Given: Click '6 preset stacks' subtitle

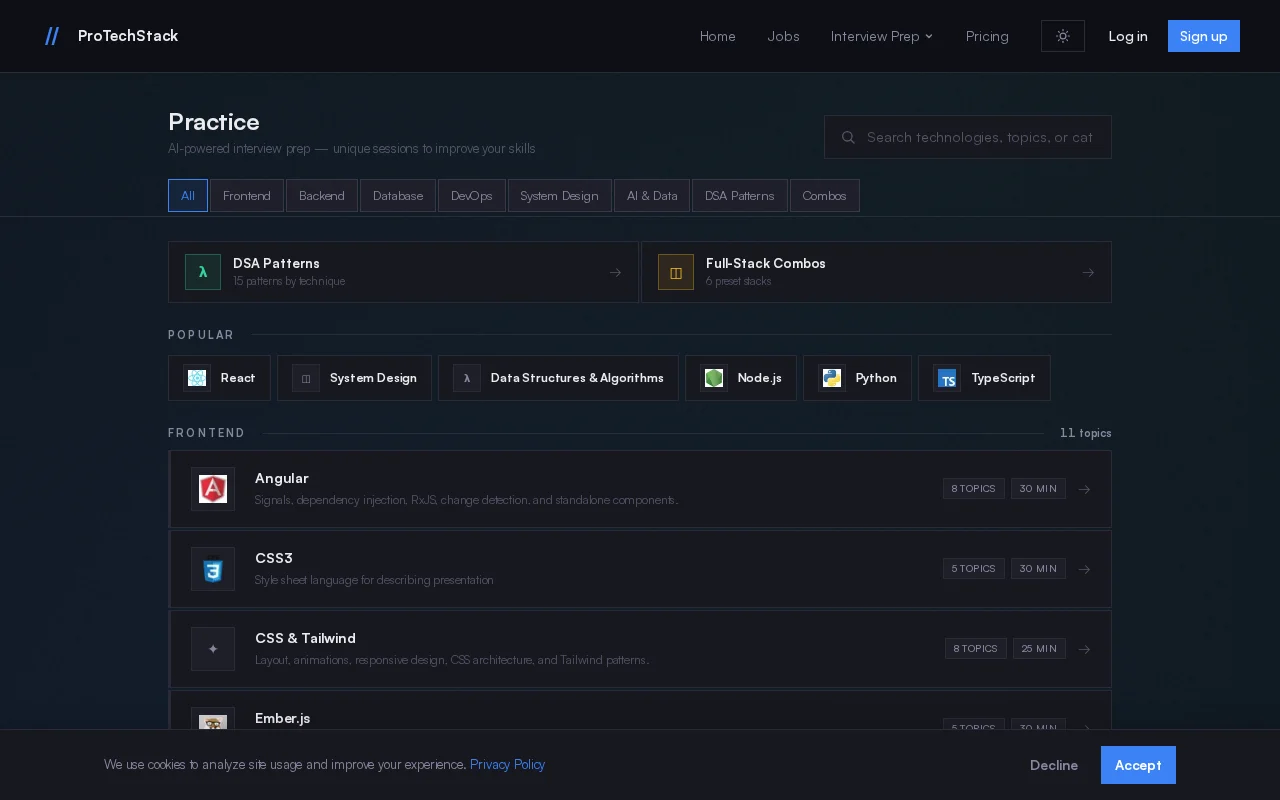Looking at the screenshot, I should (739, 281).
